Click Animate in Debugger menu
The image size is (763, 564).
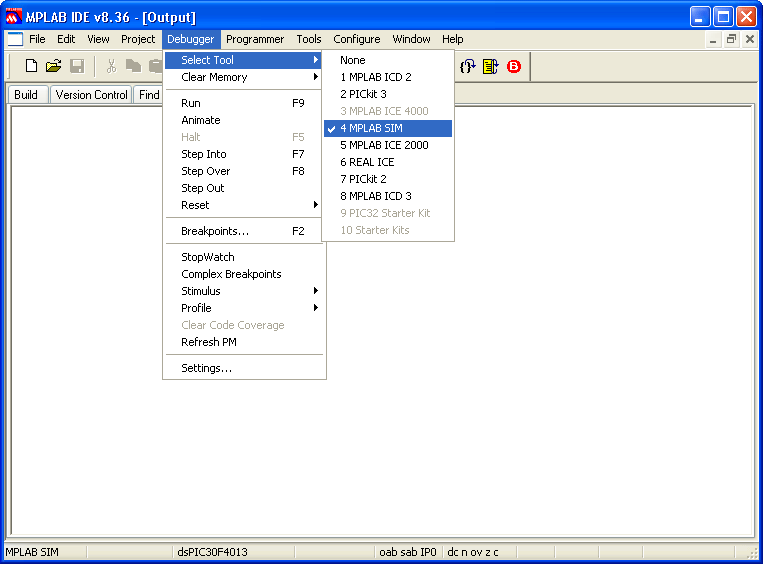[x=243, y=120]
